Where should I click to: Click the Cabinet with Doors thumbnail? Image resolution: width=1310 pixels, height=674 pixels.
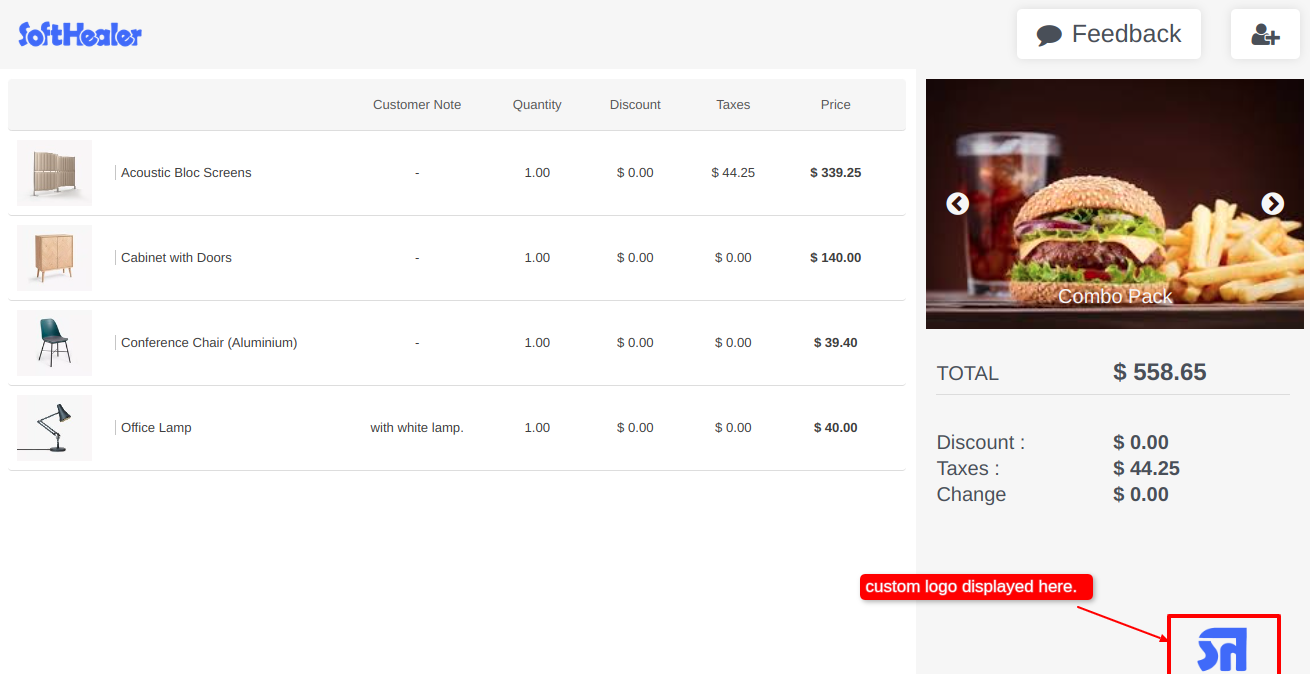pos(54,258)
